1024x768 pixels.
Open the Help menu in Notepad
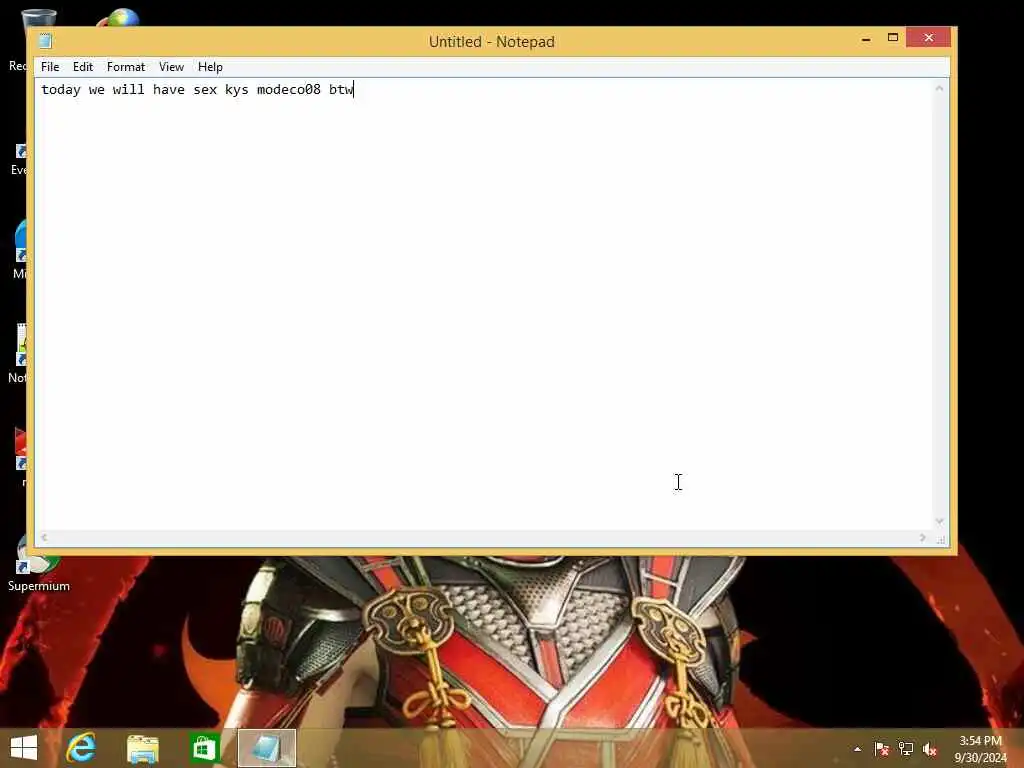[x=210, y=67]
